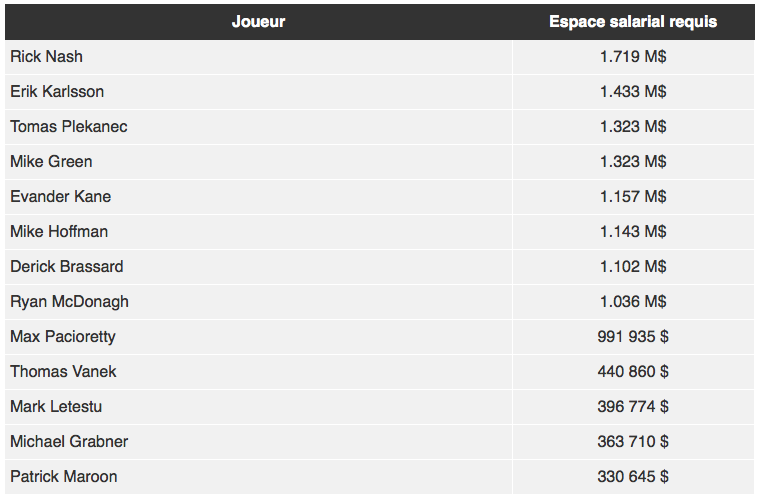Screen dimensions: 759x500
Task: Click the Mike Hoffman name cell
Action: (59, 232)
